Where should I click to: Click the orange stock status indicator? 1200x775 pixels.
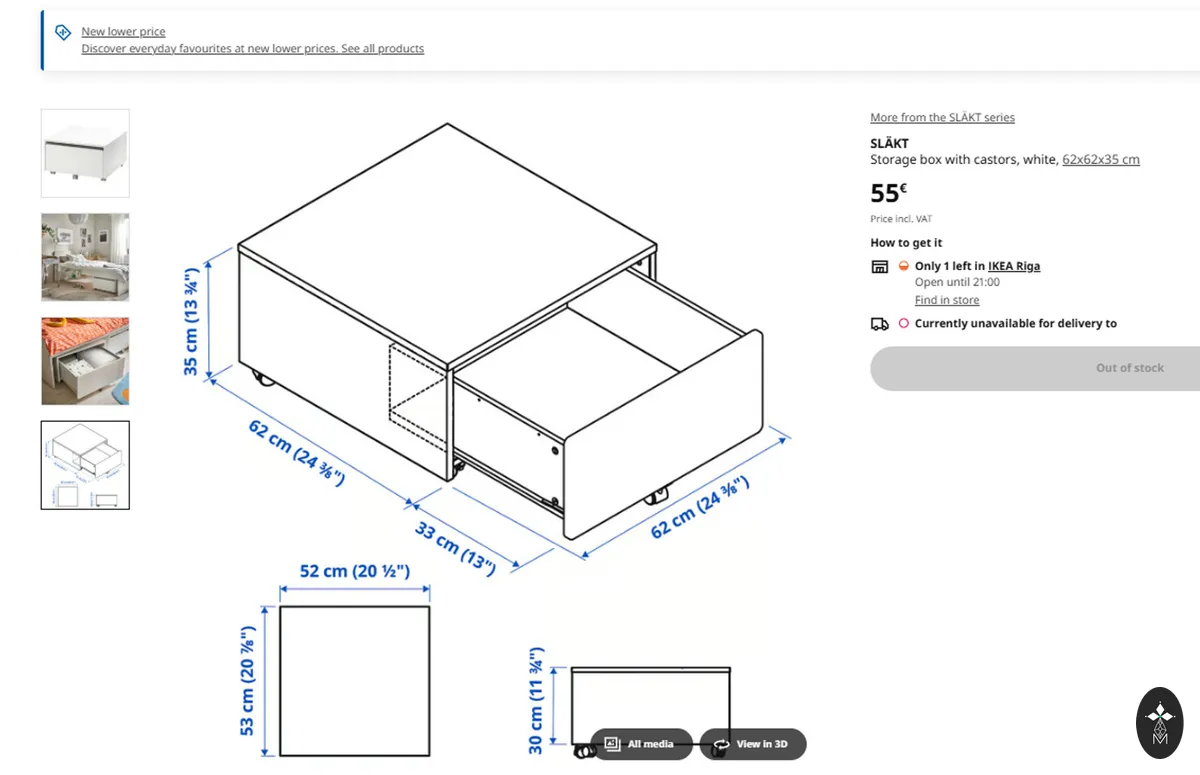[x=903, y=266]
